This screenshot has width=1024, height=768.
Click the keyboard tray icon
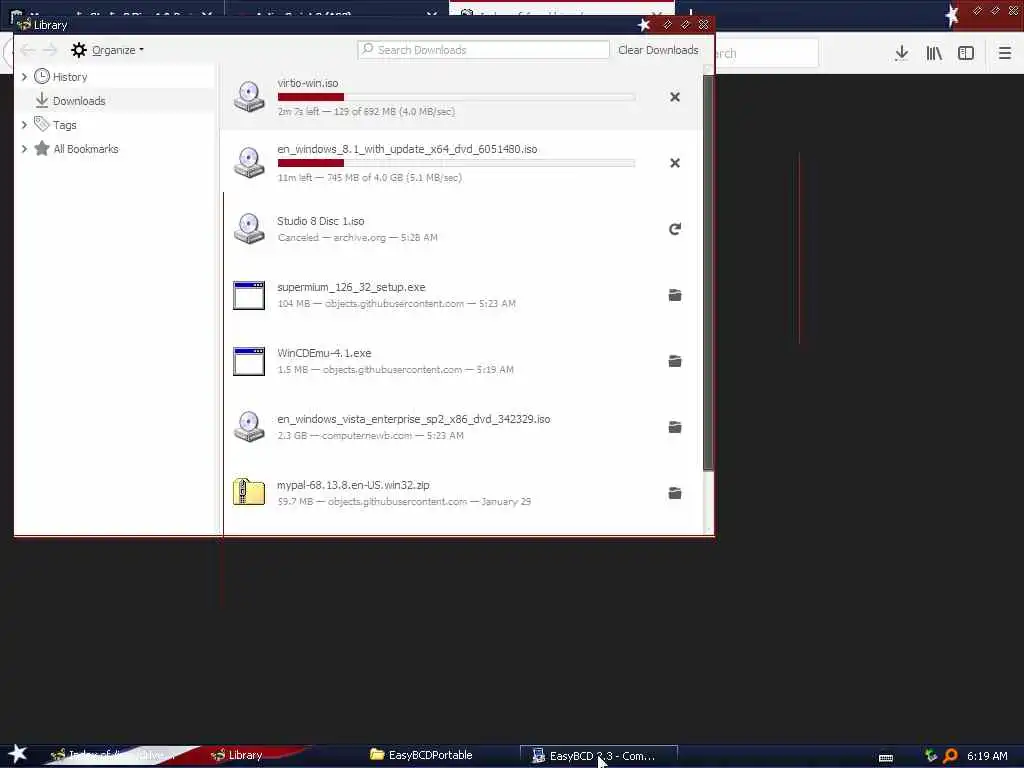click(886, 758)
